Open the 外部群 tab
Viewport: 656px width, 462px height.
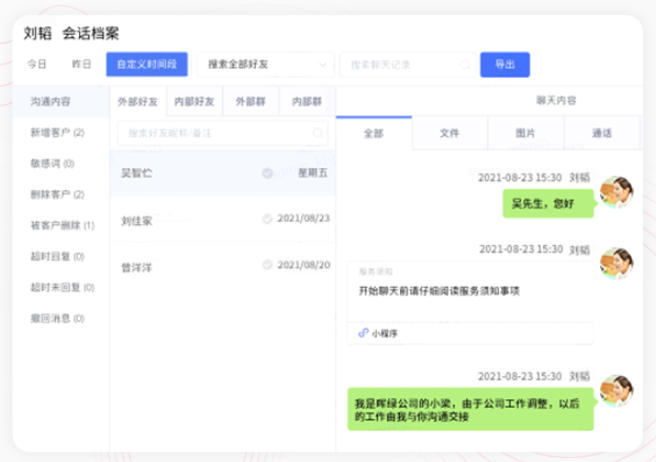point(250,101)
